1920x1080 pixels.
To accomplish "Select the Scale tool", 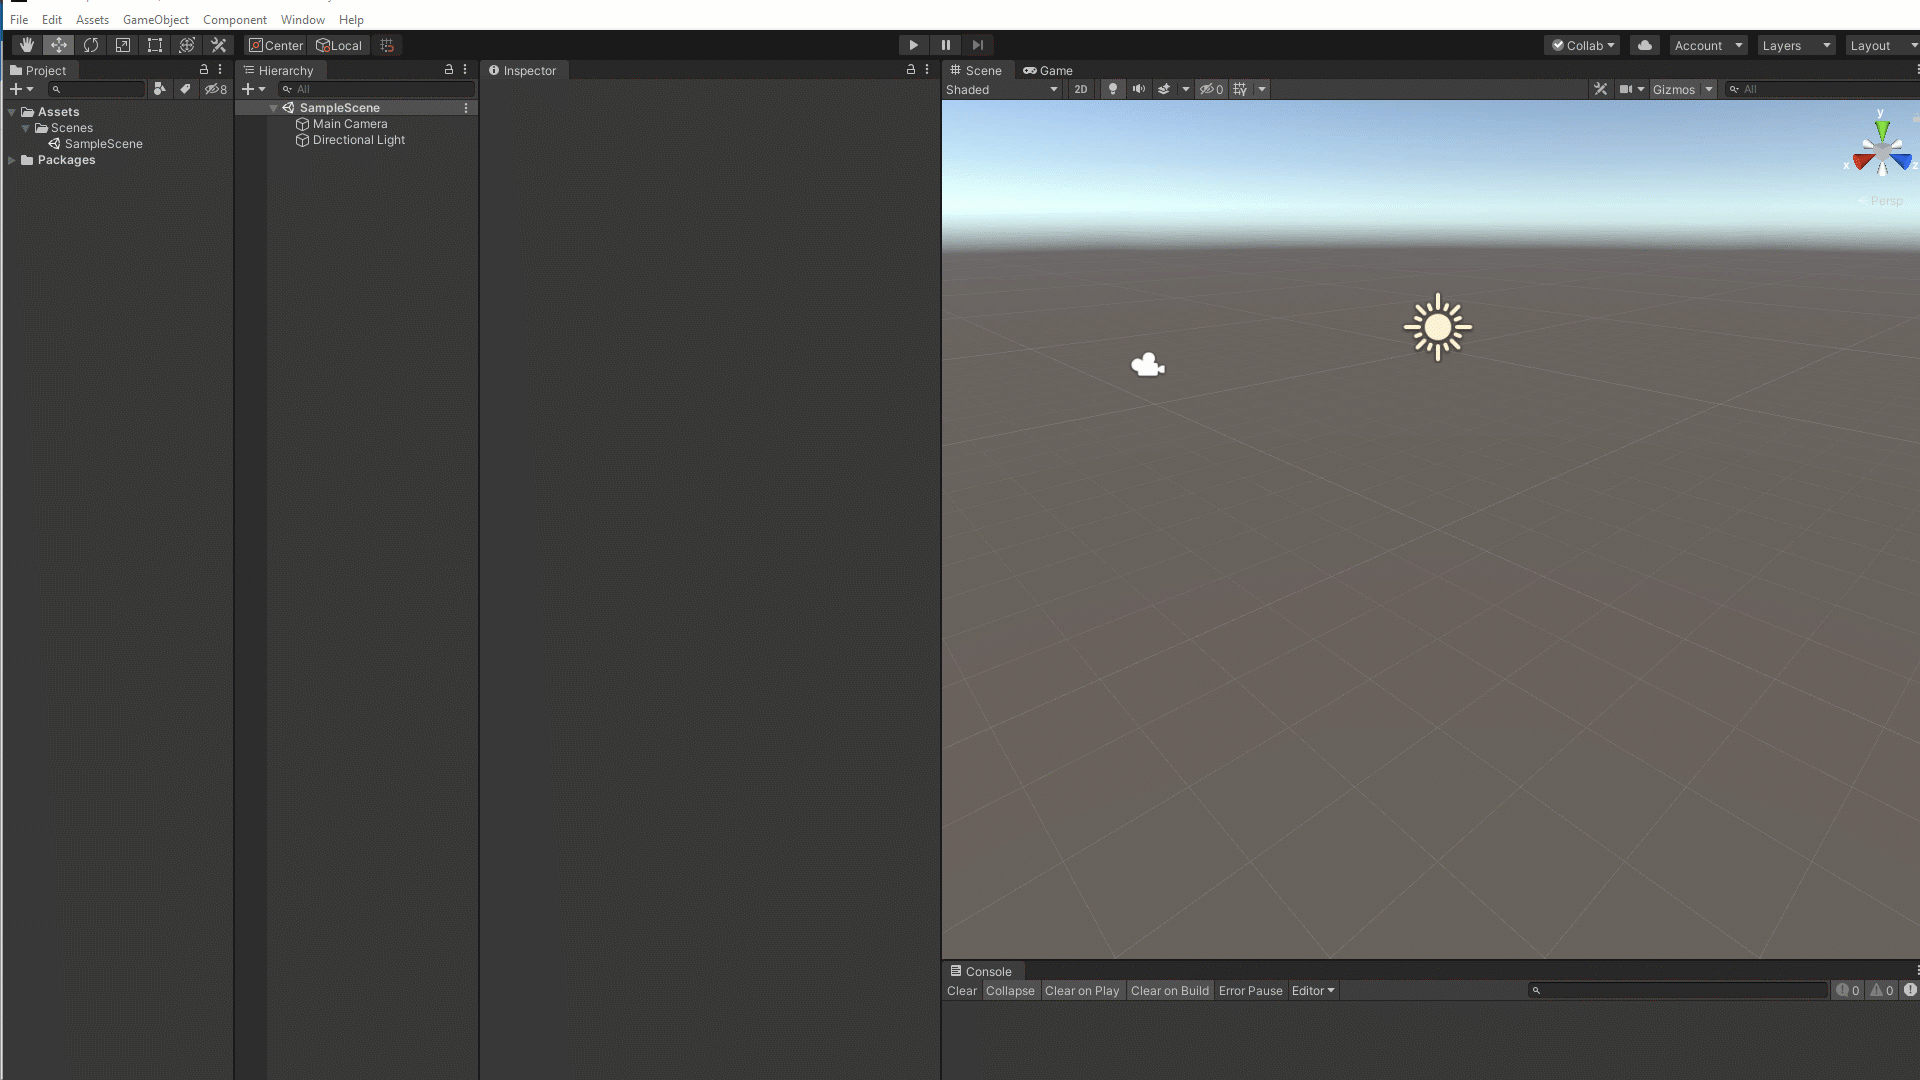I will click(x=123, y=45).
